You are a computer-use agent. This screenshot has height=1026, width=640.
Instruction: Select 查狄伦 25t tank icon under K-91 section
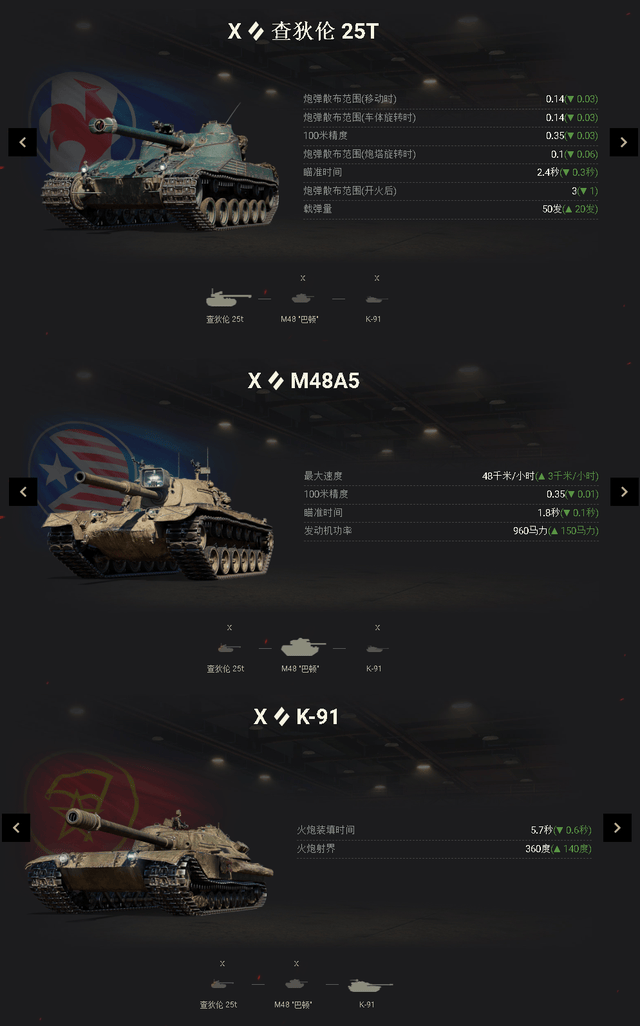click(x=222, y=984)
